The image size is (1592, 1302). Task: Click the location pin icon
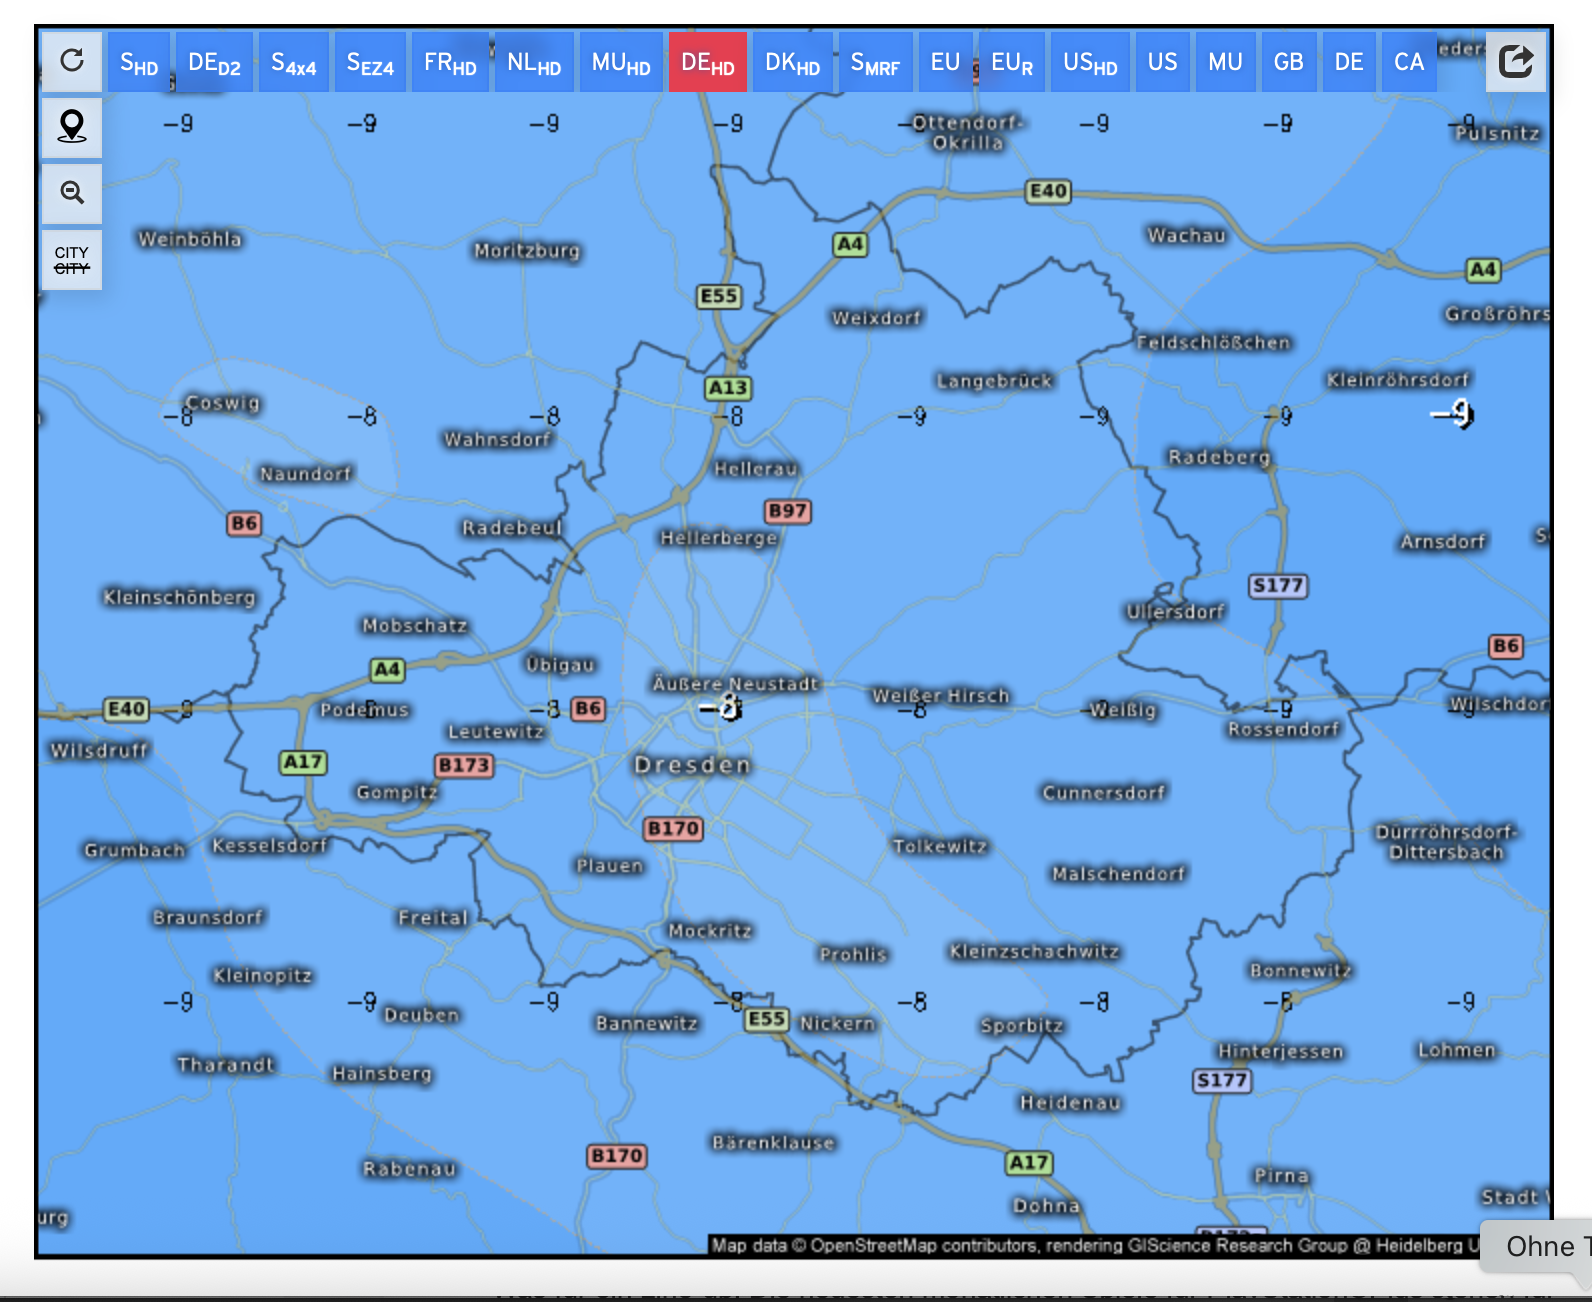coord(72,127)
